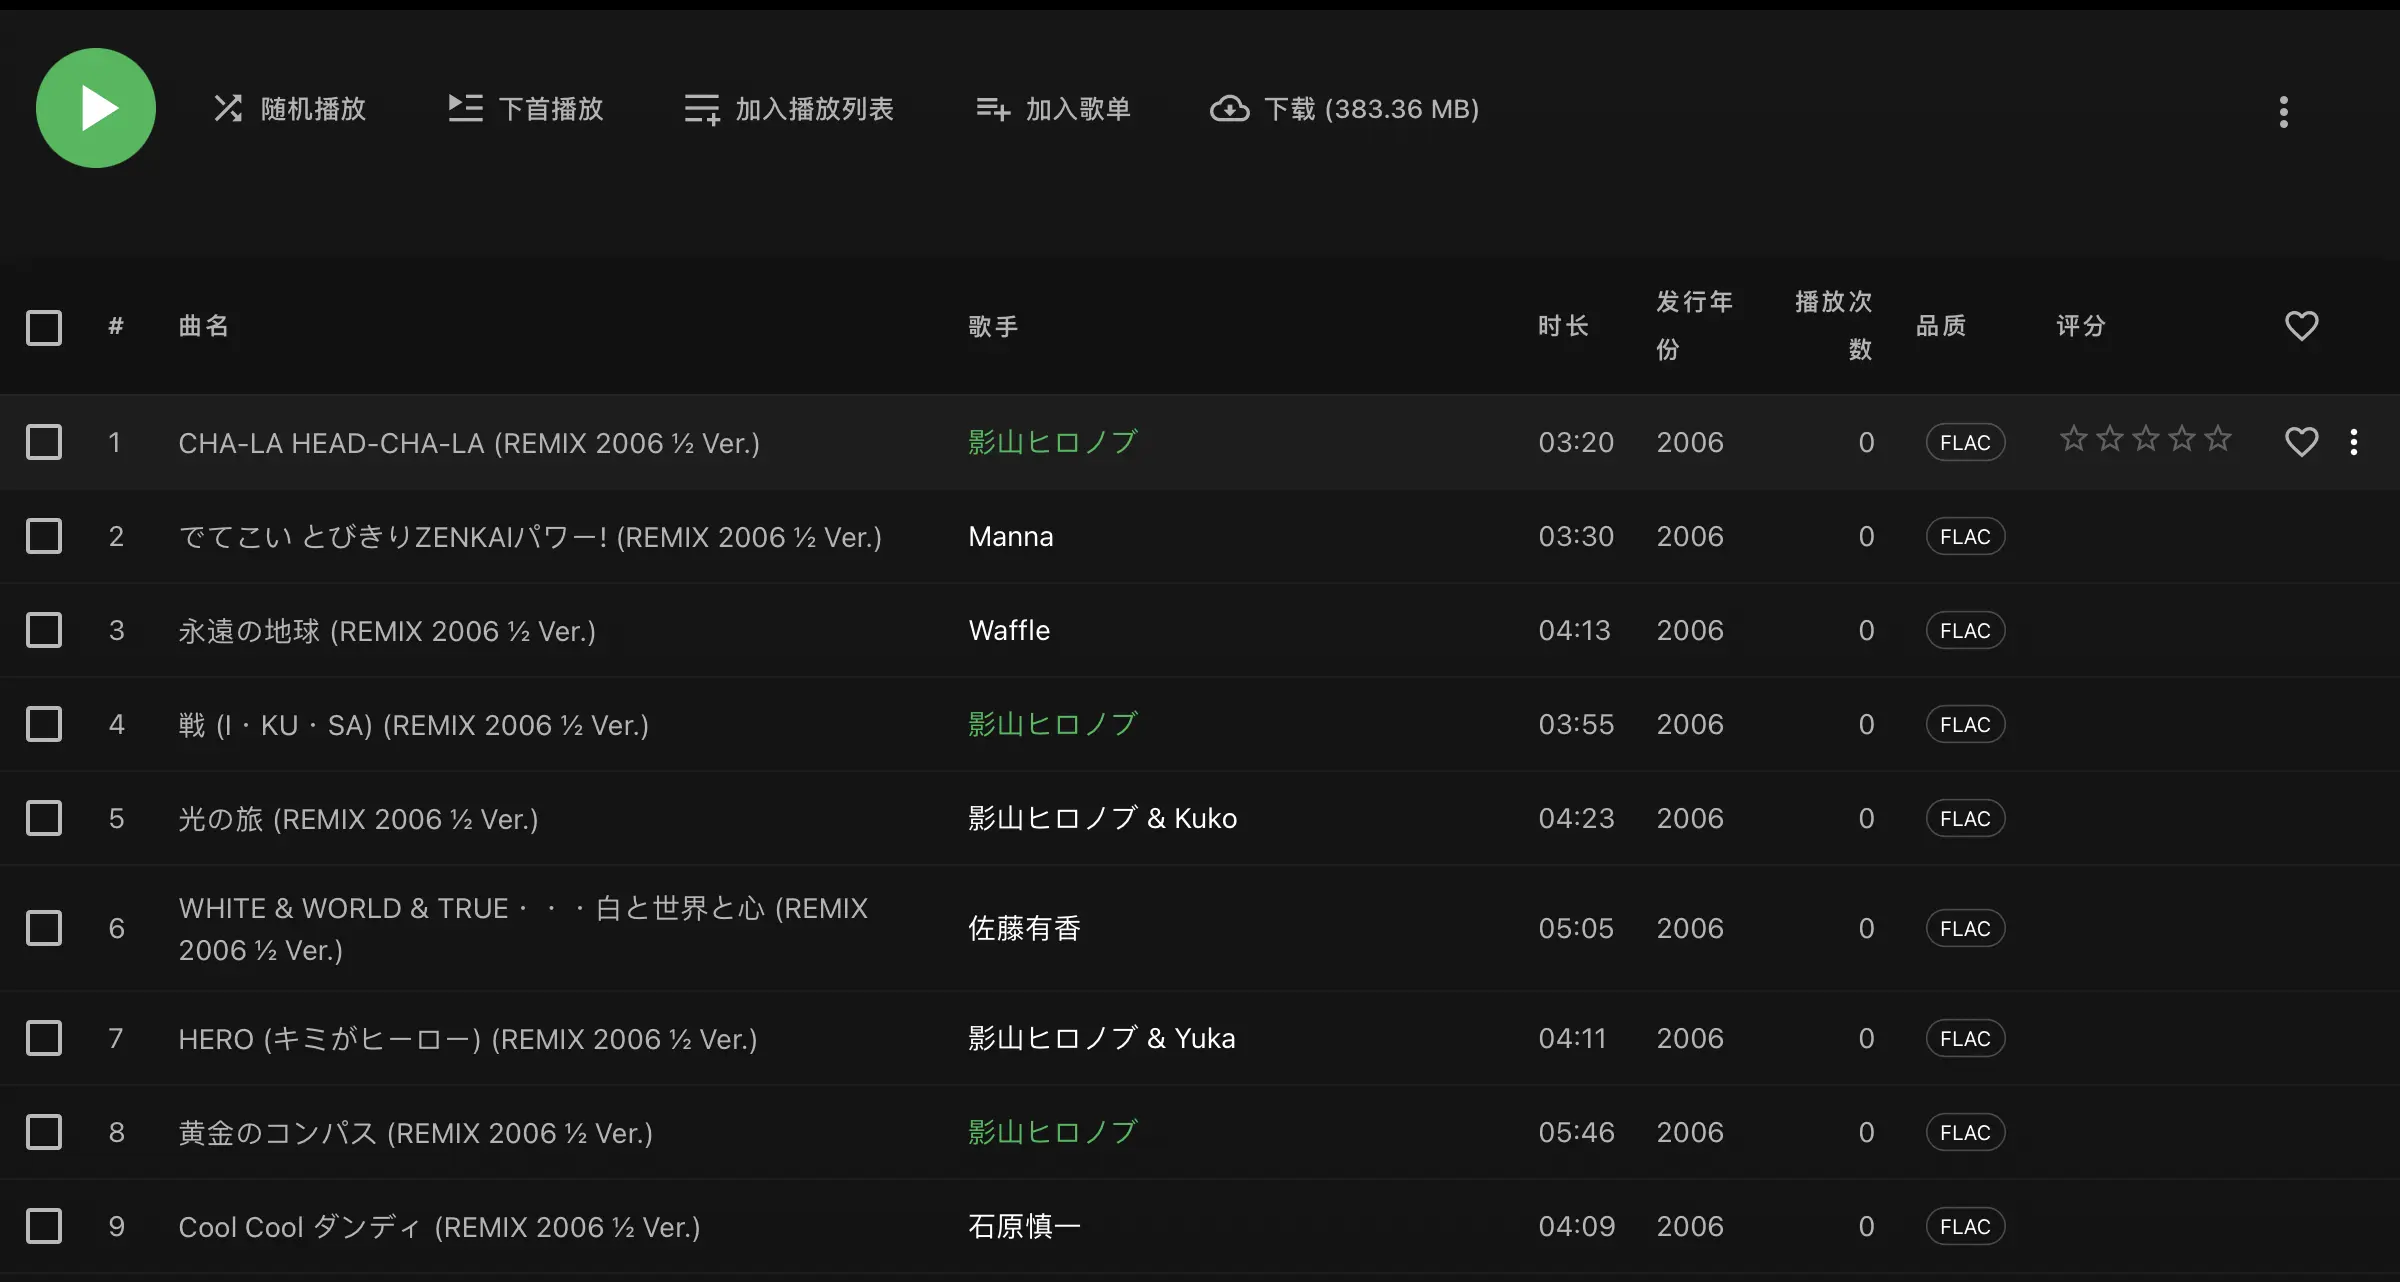
Task: Sort tracks by clicking the 时长 column header
Action: [1563, 325]
